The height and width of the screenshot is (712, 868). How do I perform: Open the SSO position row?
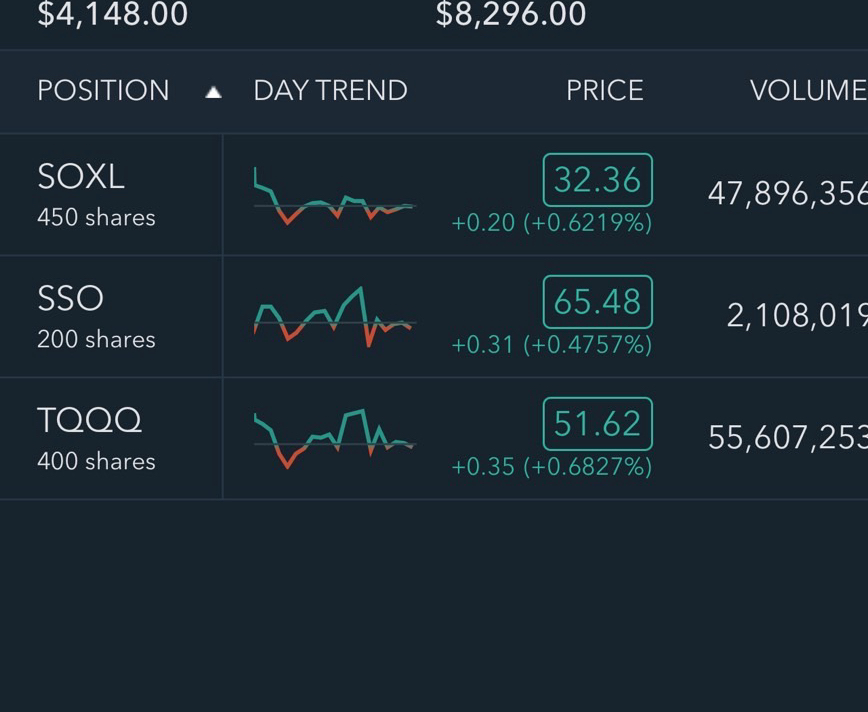pos(434,317)
